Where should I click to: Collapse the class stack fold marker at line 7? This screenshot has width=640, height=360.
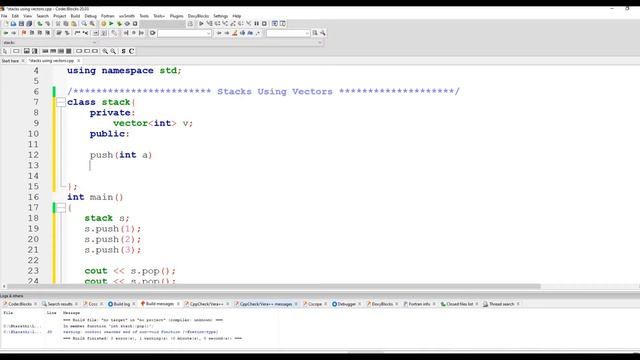coord(61,102)
